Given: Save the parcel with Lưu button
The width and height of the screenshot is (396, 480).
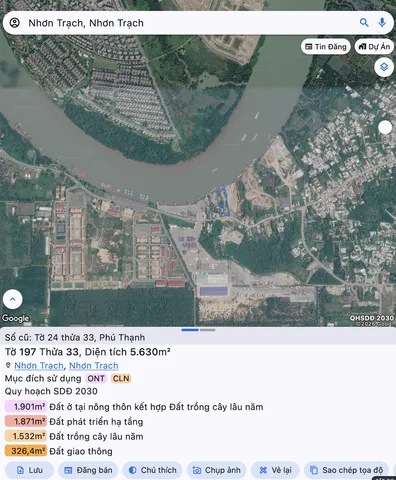Looking at the screenshot, I should point(29,470).
